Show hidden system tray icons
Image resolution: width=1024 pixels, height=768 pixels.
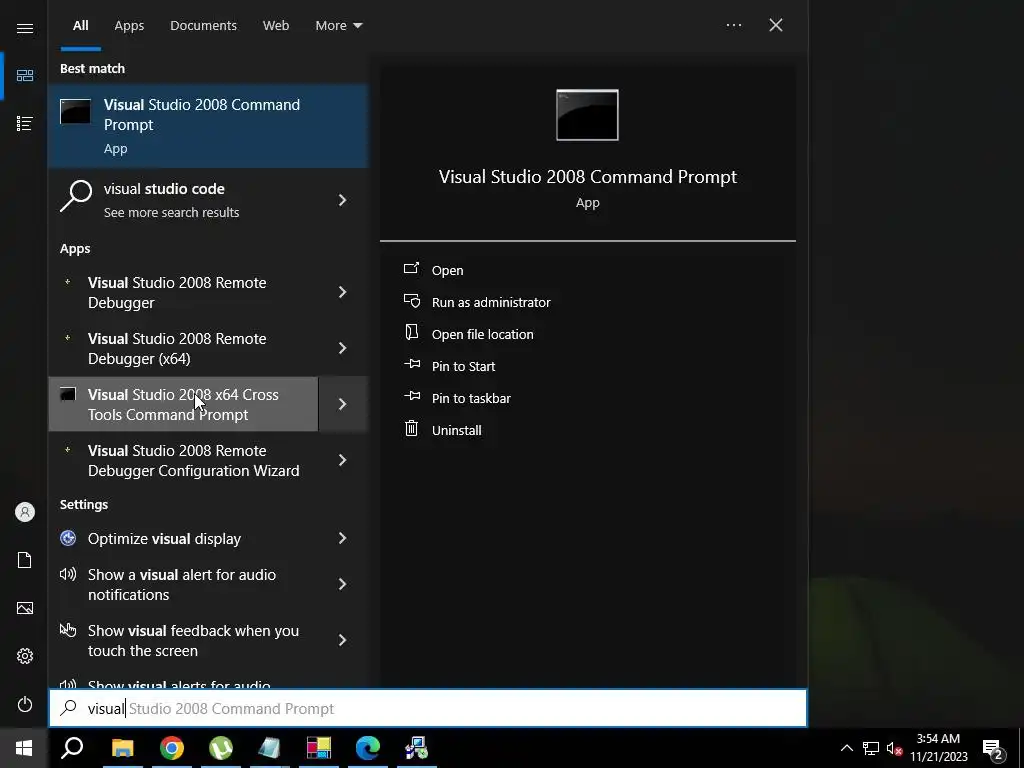pos(846,748)
